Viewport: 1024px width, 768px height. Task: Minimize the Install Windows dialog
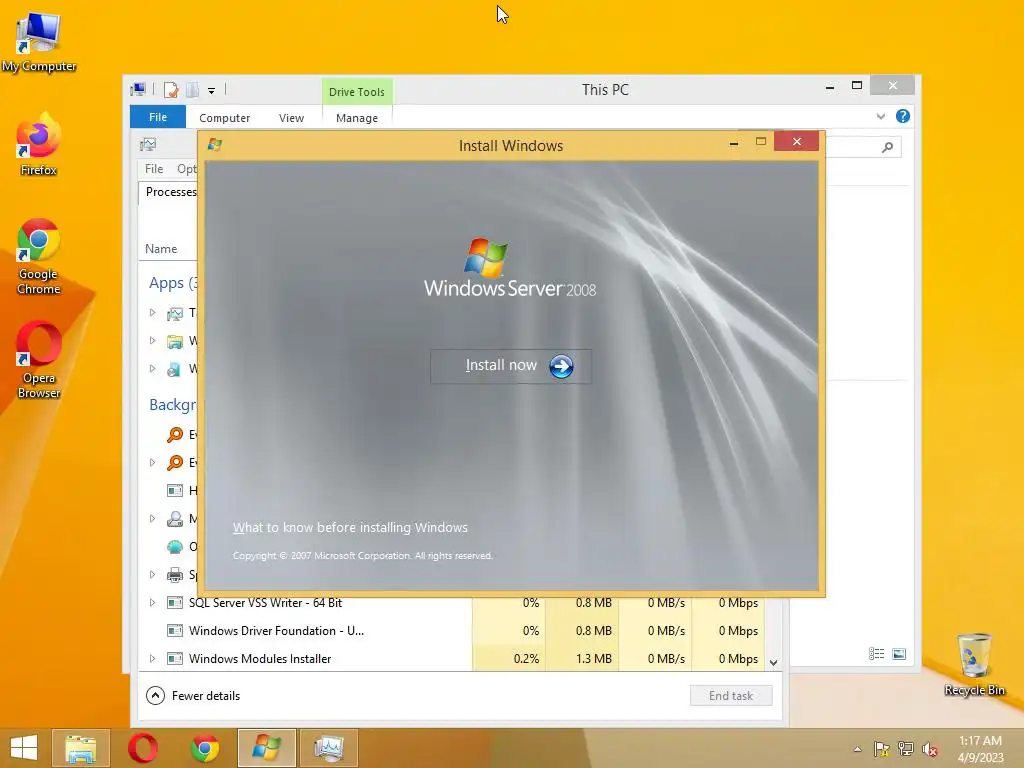point(734,142)
